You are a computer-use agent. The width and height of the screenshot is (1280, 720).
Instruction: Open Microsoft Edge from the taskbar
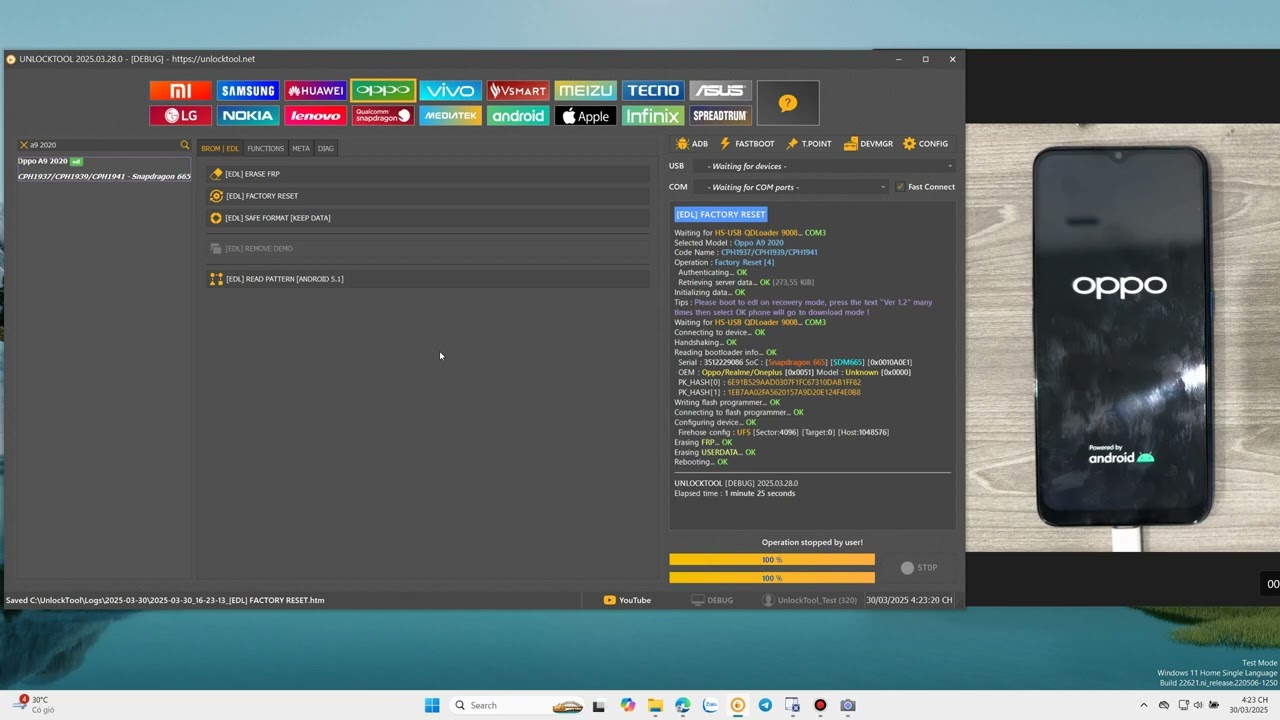pos(682,705)
